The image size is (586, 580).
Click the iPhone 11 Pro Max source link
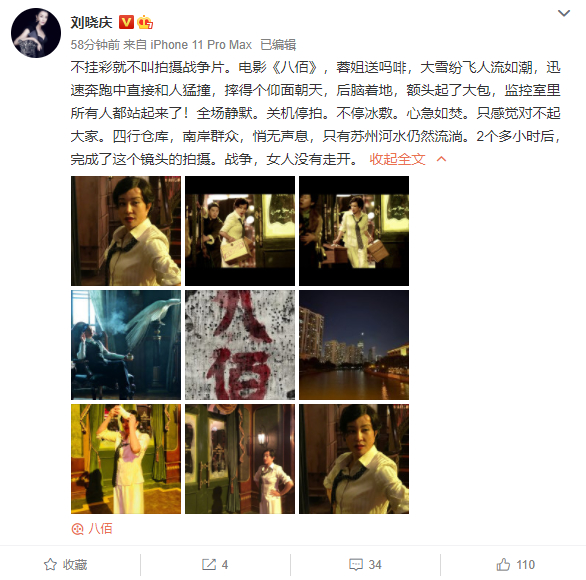click(201, 45)
